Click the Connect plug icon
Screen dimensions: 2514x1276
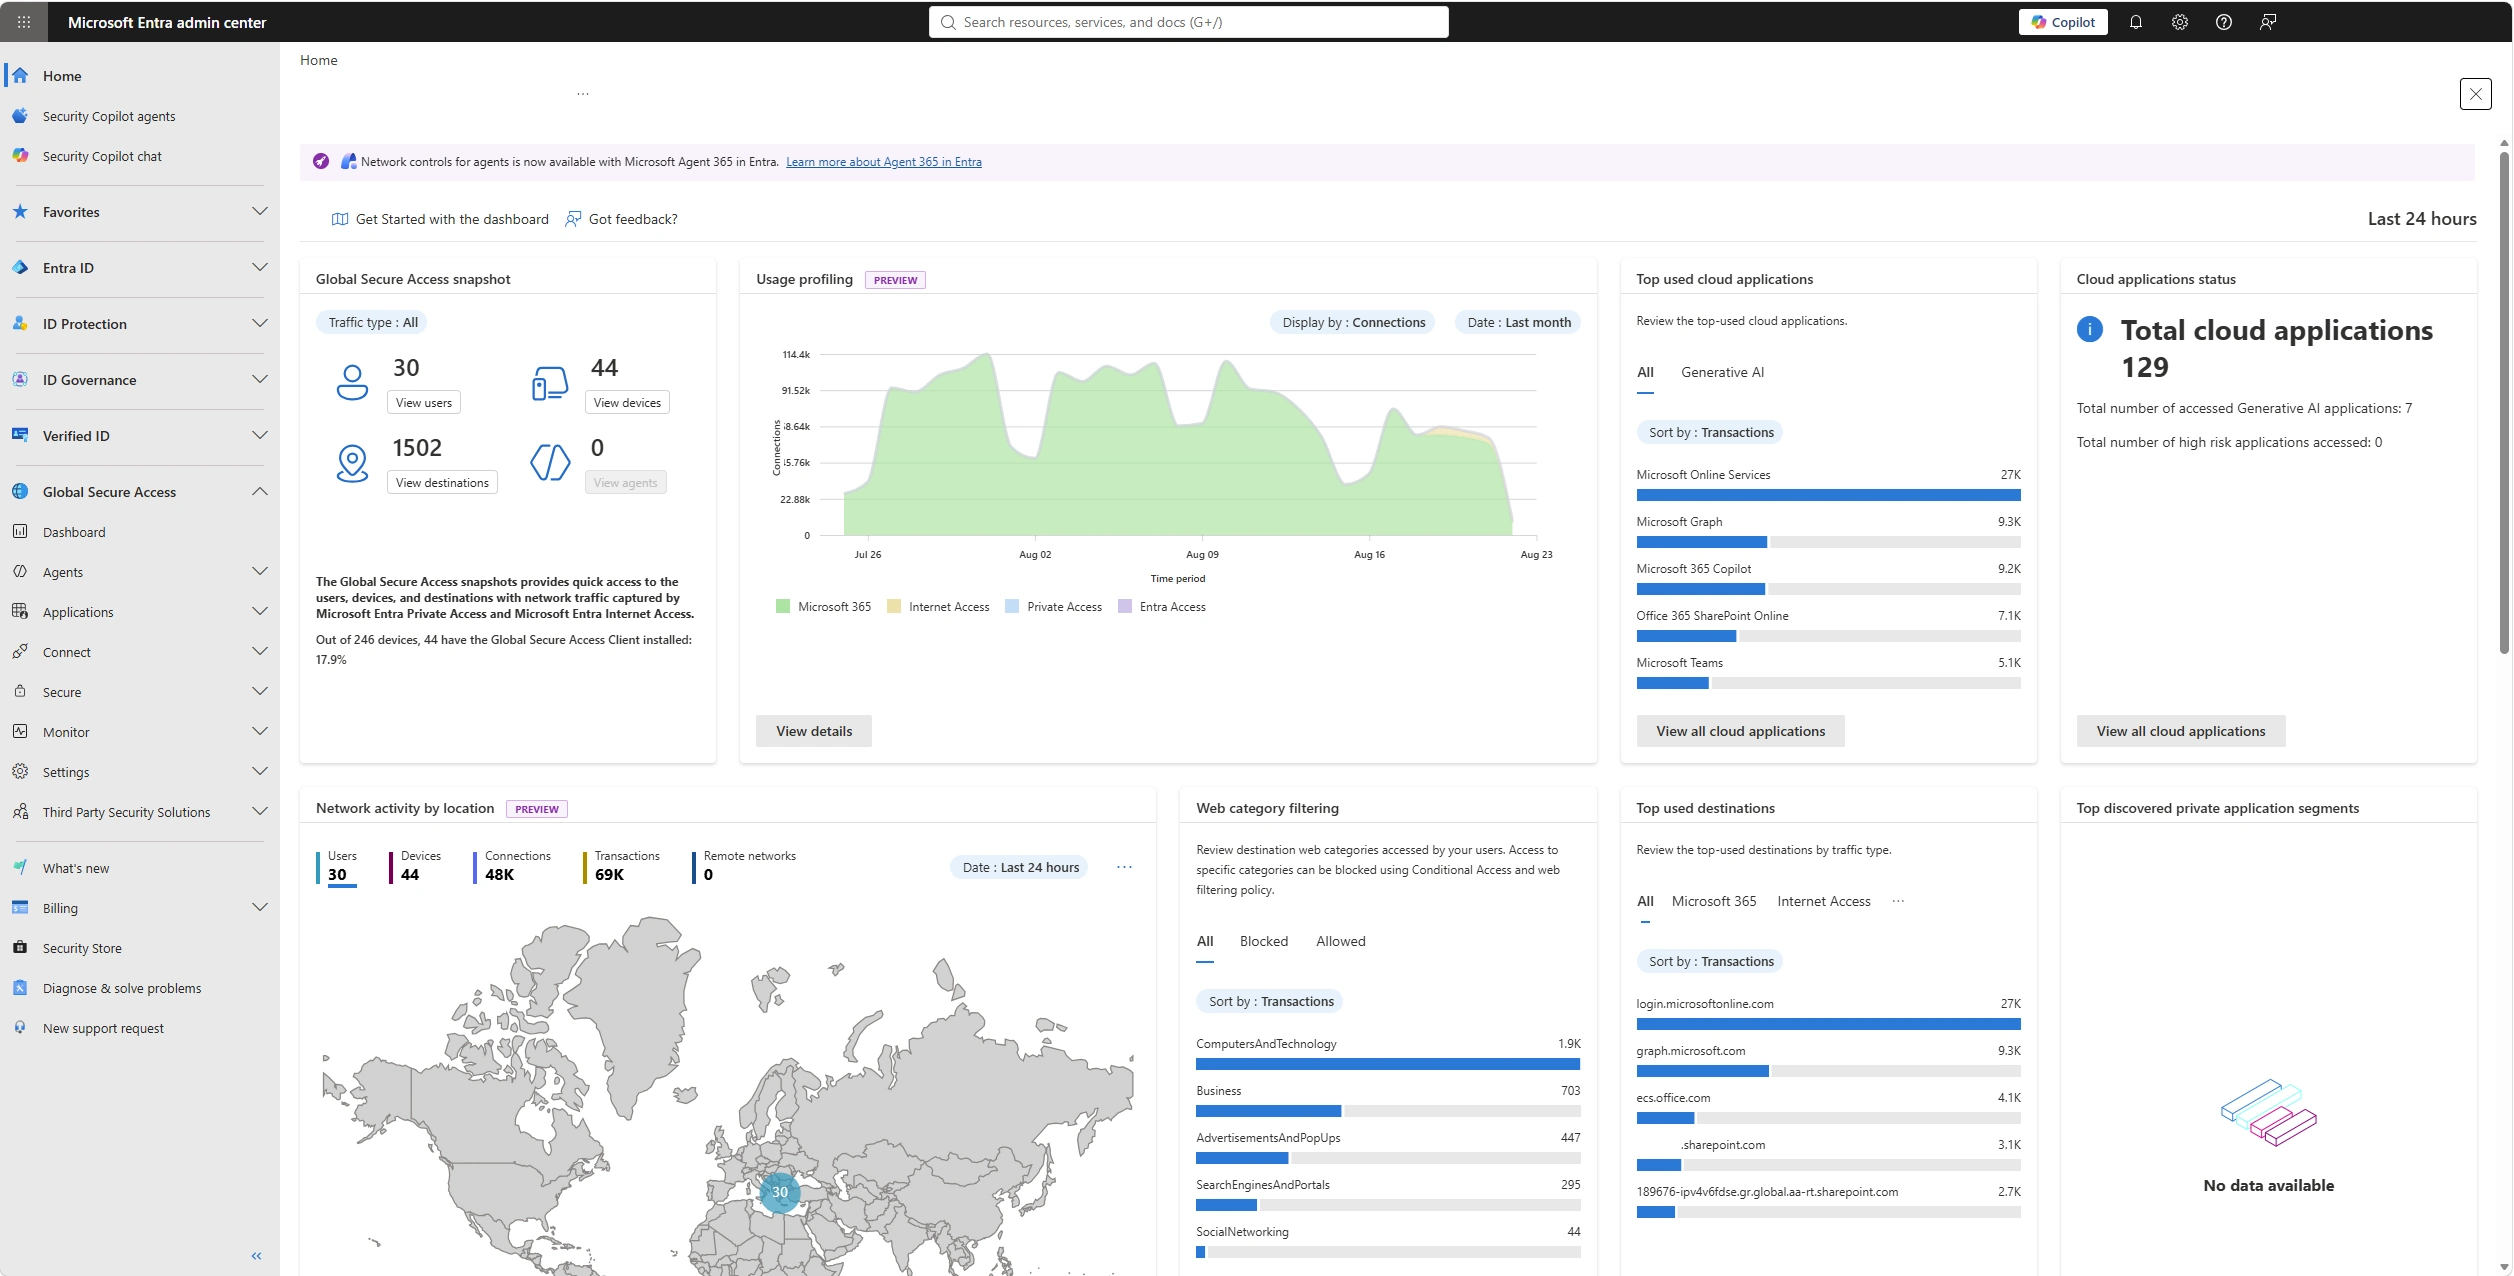20,652
